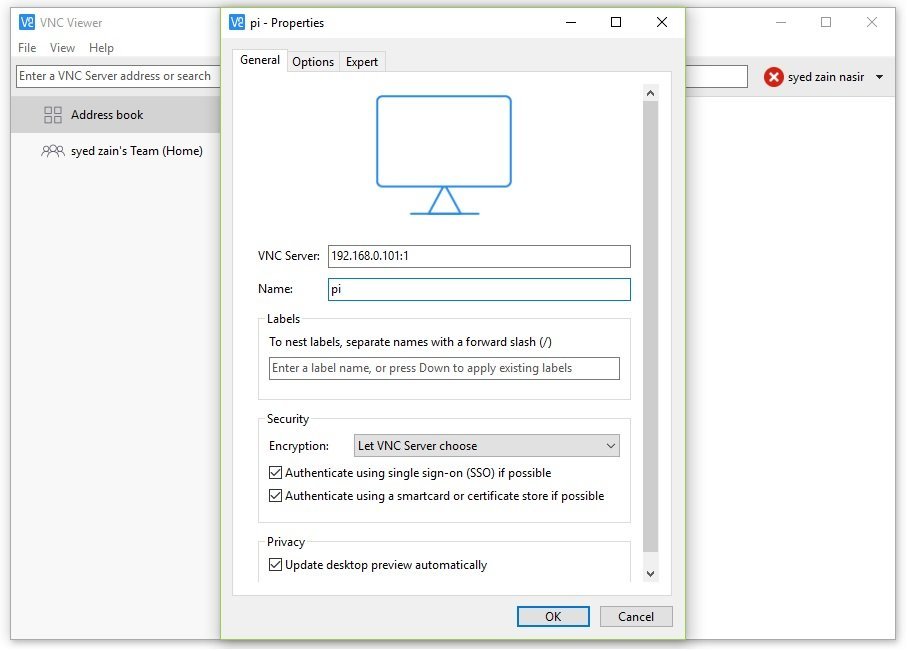Click the 'To nest labels' instruction text

pyautogui.click(x=410, y=342)
